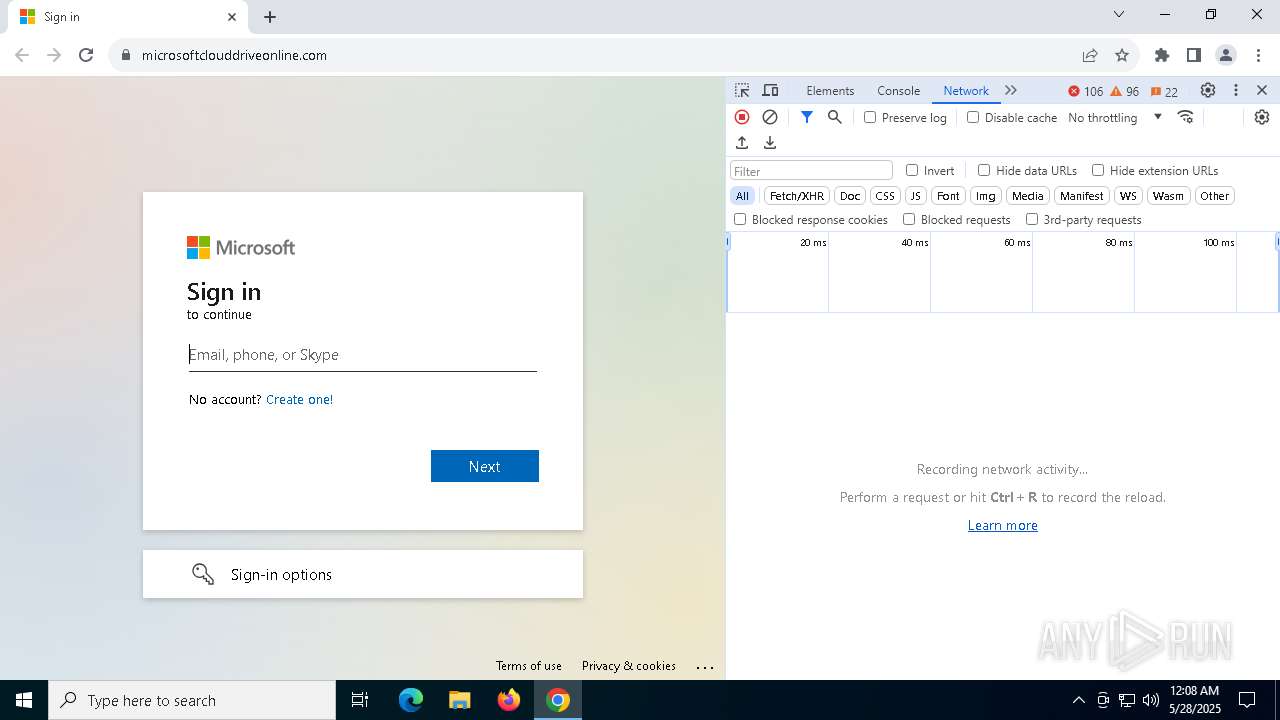
Task: Toggle the network filter funnel icon
Action: pyautogui.click(x=807, y=117)
